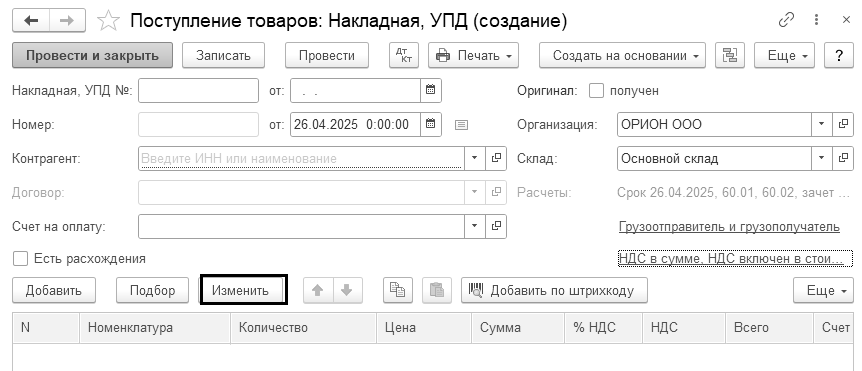Open the Создать на основании dropdown
The width and height of the screenshot is (862, 371).
622,56
